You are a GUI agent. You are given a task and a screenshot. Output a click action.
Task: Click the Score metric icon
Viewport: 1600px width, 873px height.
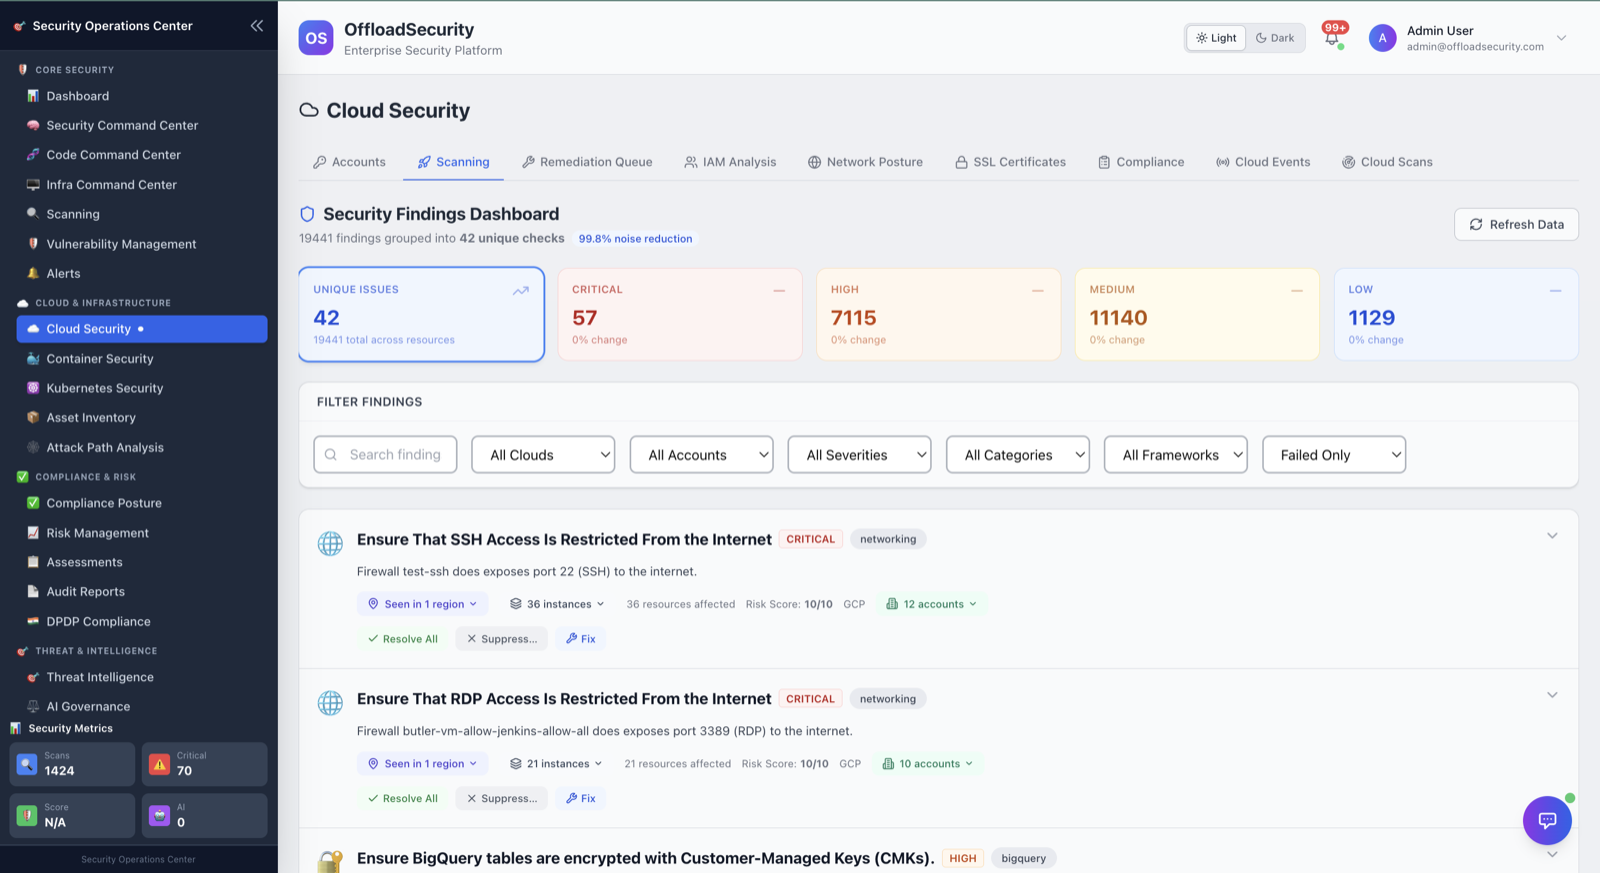tap(27, 816)
